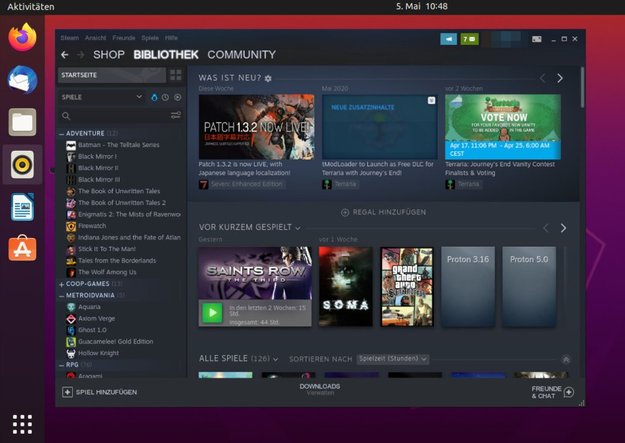Open Terraria tag under tModLoader news
Viewport: 625px width, 443px height.
click(340, 184)
